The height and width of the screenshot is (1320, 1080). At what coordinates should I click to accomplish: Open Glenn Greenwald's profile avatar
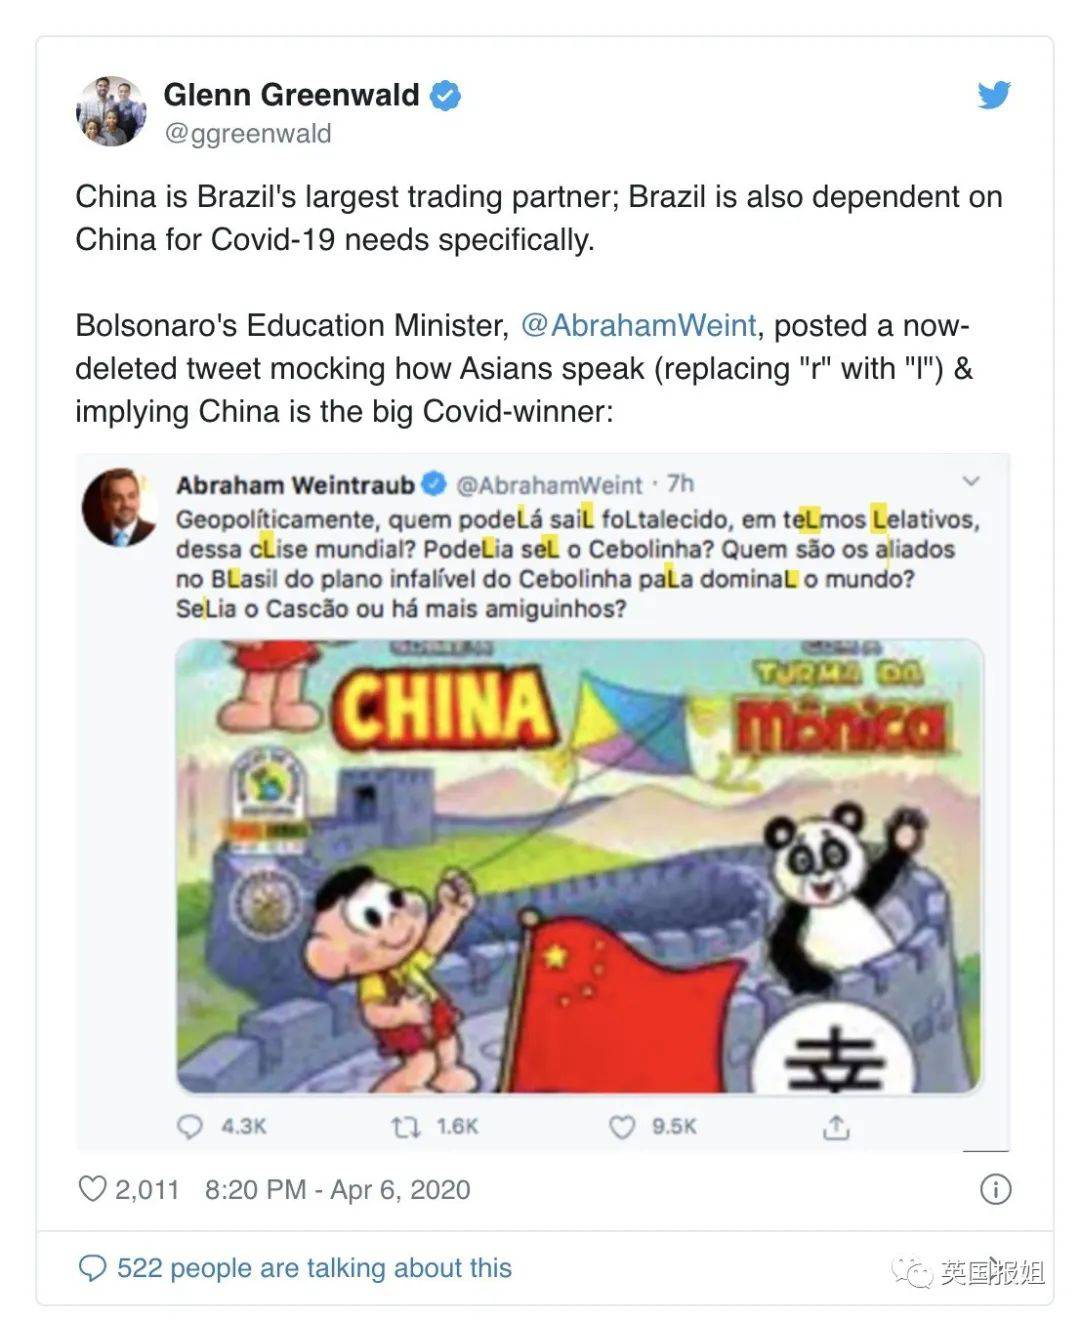(111, 111)
